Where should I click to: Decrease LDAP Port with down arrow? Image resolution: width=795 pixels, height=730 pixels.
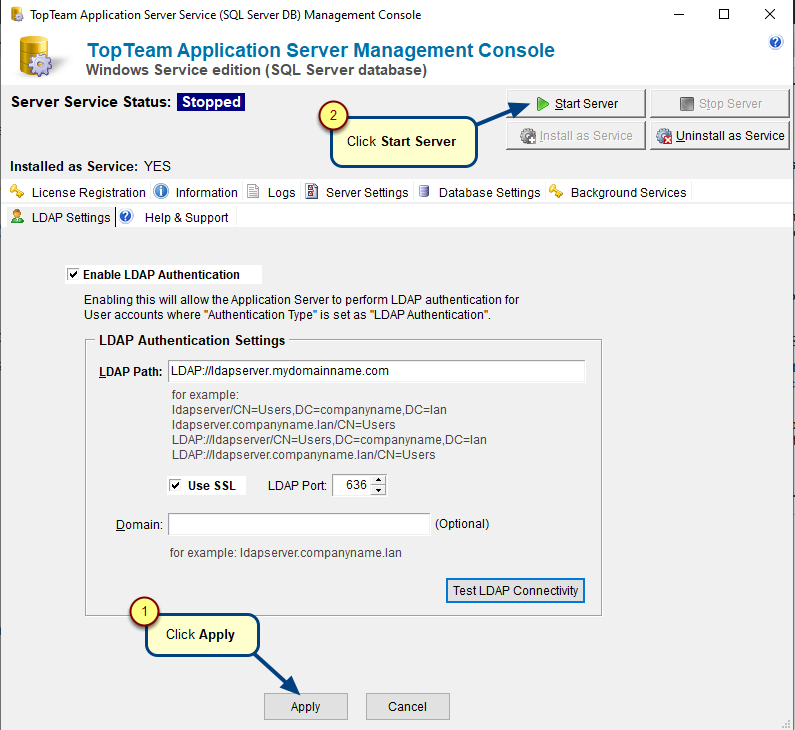[378, 490]
